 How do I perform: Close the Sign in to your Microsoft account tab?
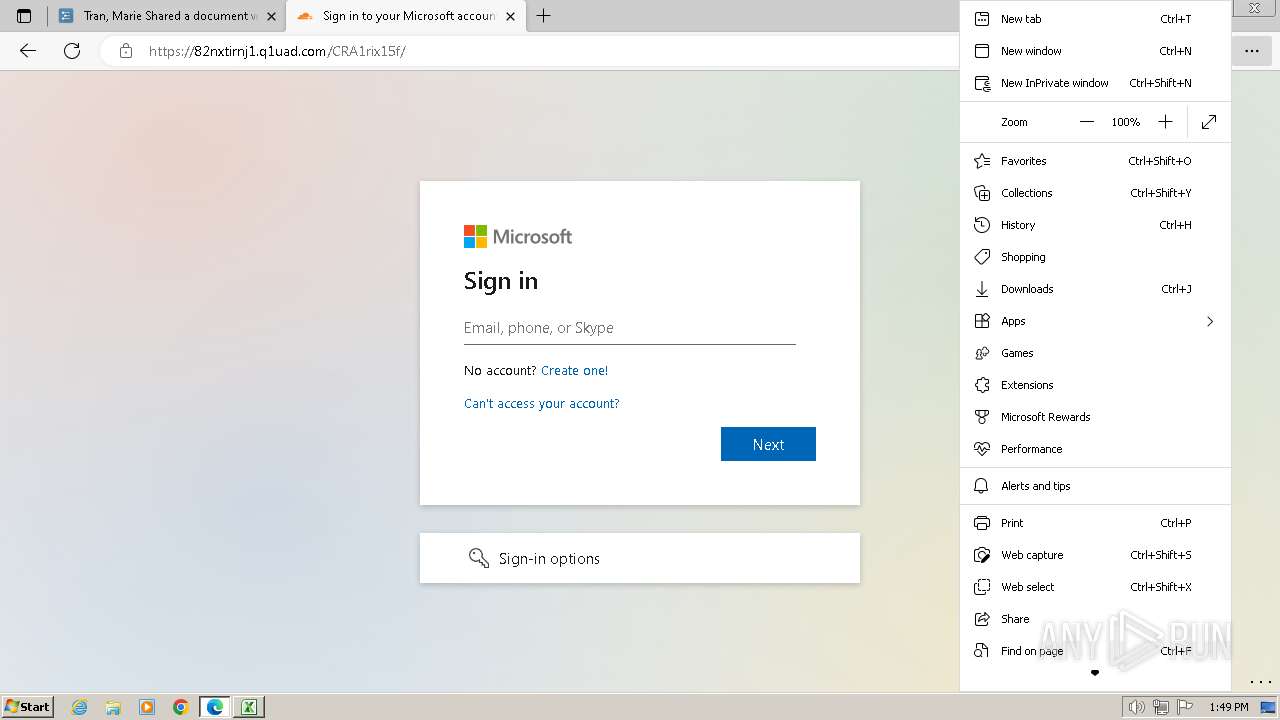pyautogui.click(x=511, y=16)
